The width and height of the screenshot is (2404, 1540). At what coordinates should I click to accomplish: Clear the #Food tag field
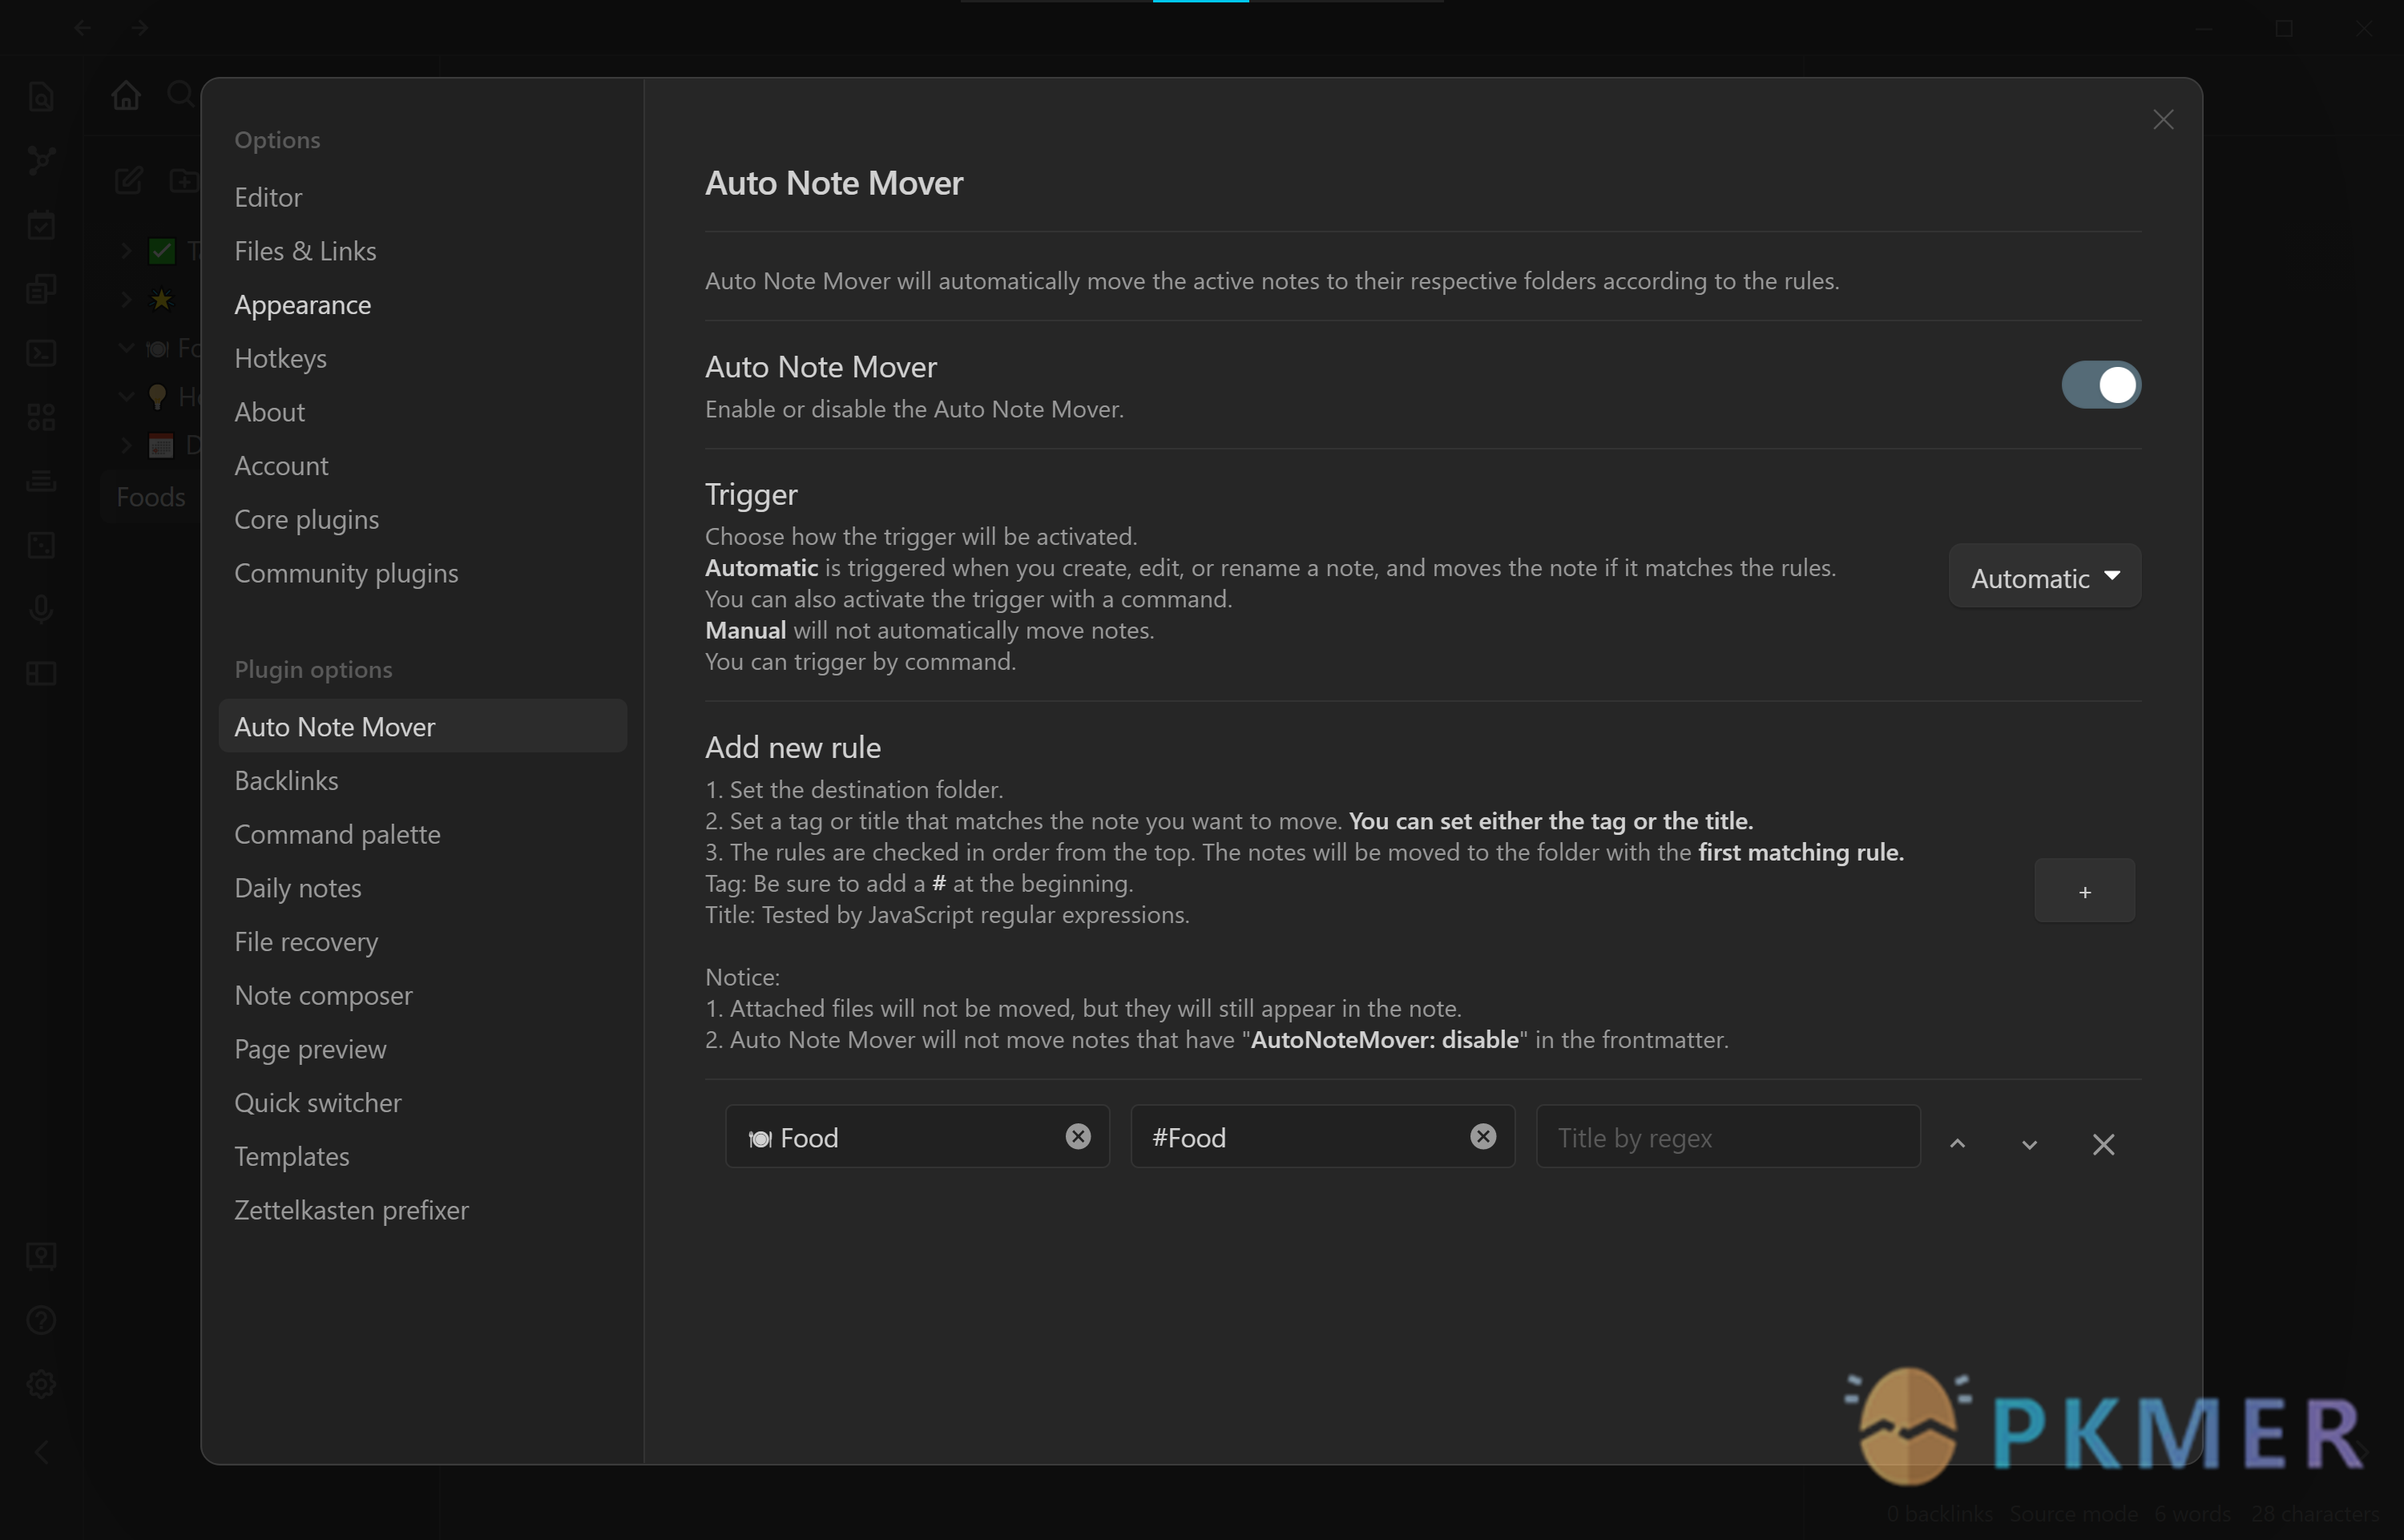tap(1483, 1136)
